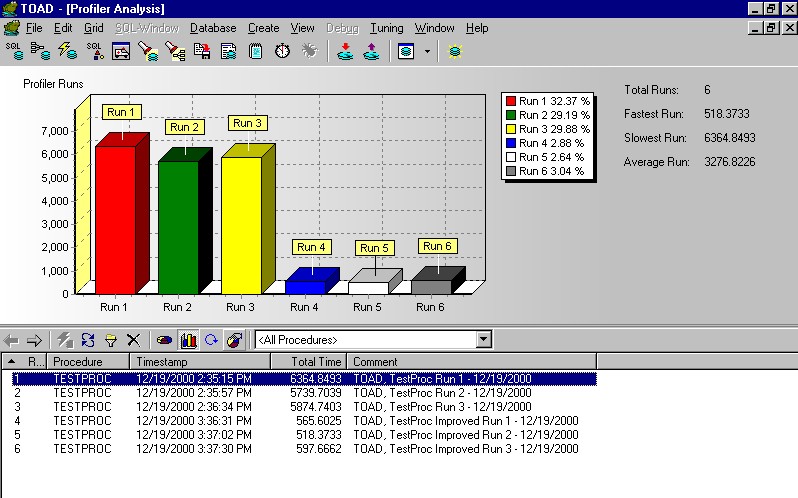
Task: Open the Tuning menu
Action: click(x=386, y=28)
